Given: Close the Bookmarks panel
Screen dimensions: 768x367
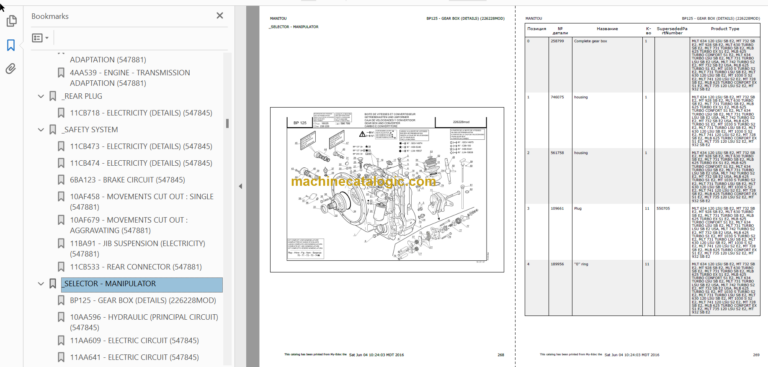Looking at the screenshot, I should pyautogui.click(x=220, y=16).
